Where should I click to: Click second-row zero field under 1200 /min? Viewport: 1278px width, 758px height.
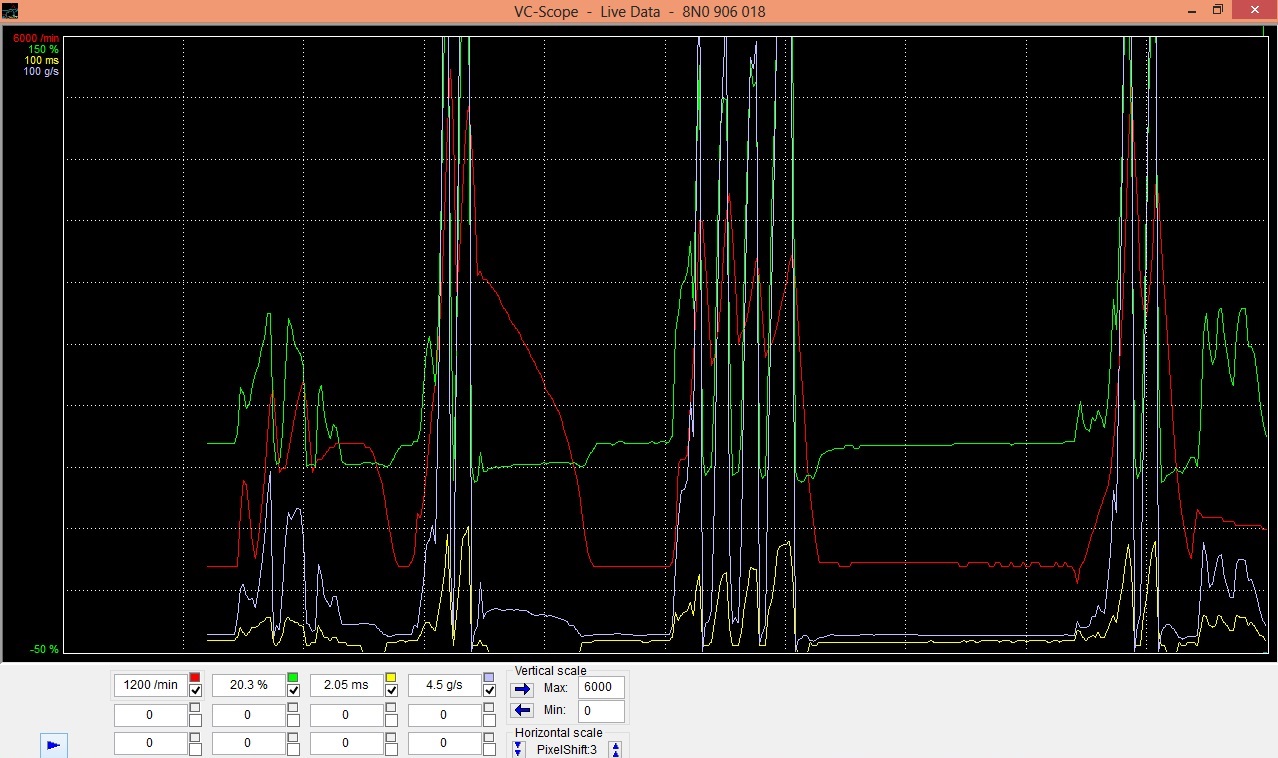[x=150, y=715]
